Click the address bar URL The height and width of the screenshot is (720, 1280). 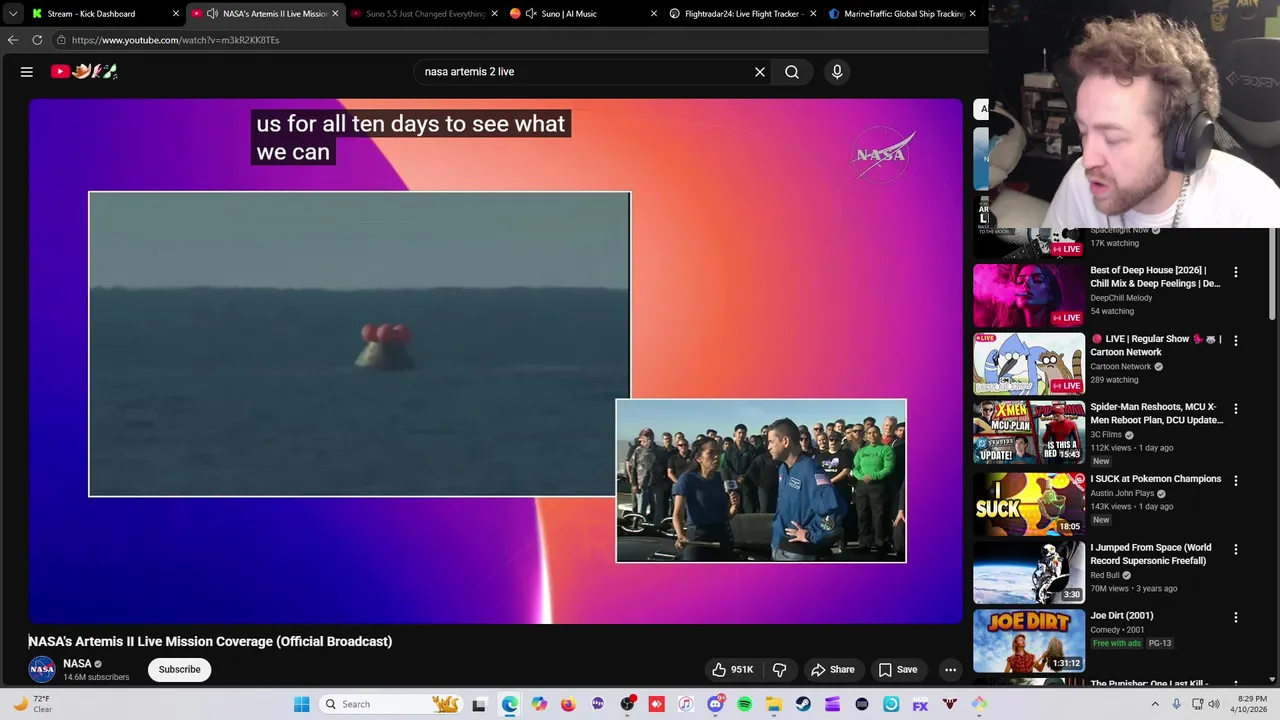point(175,40)
